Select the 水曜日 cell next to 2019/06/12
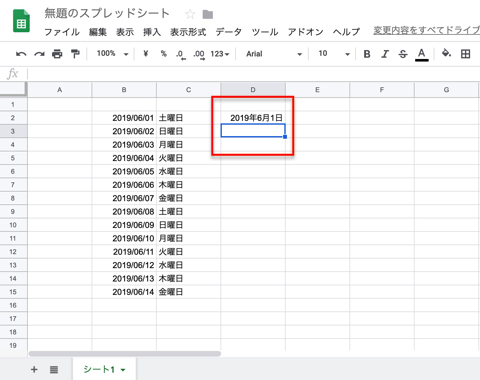Viewport: 480px width, 380px height. tap(188, 265)
